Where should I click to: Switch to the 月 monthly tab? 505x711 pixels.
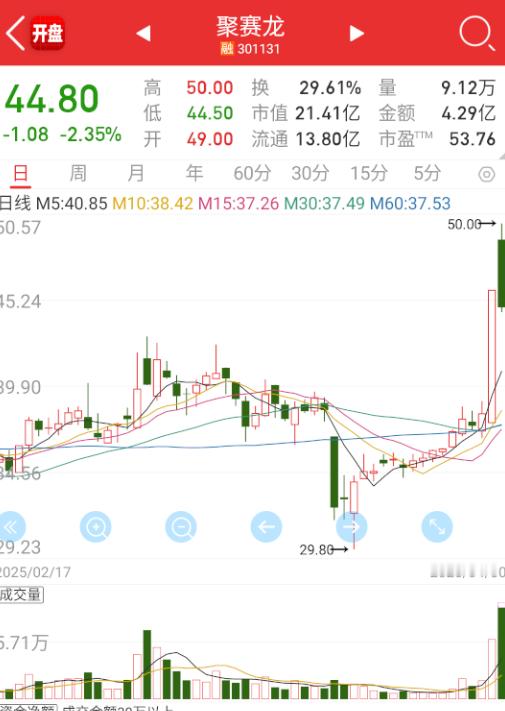pos(136,173)
